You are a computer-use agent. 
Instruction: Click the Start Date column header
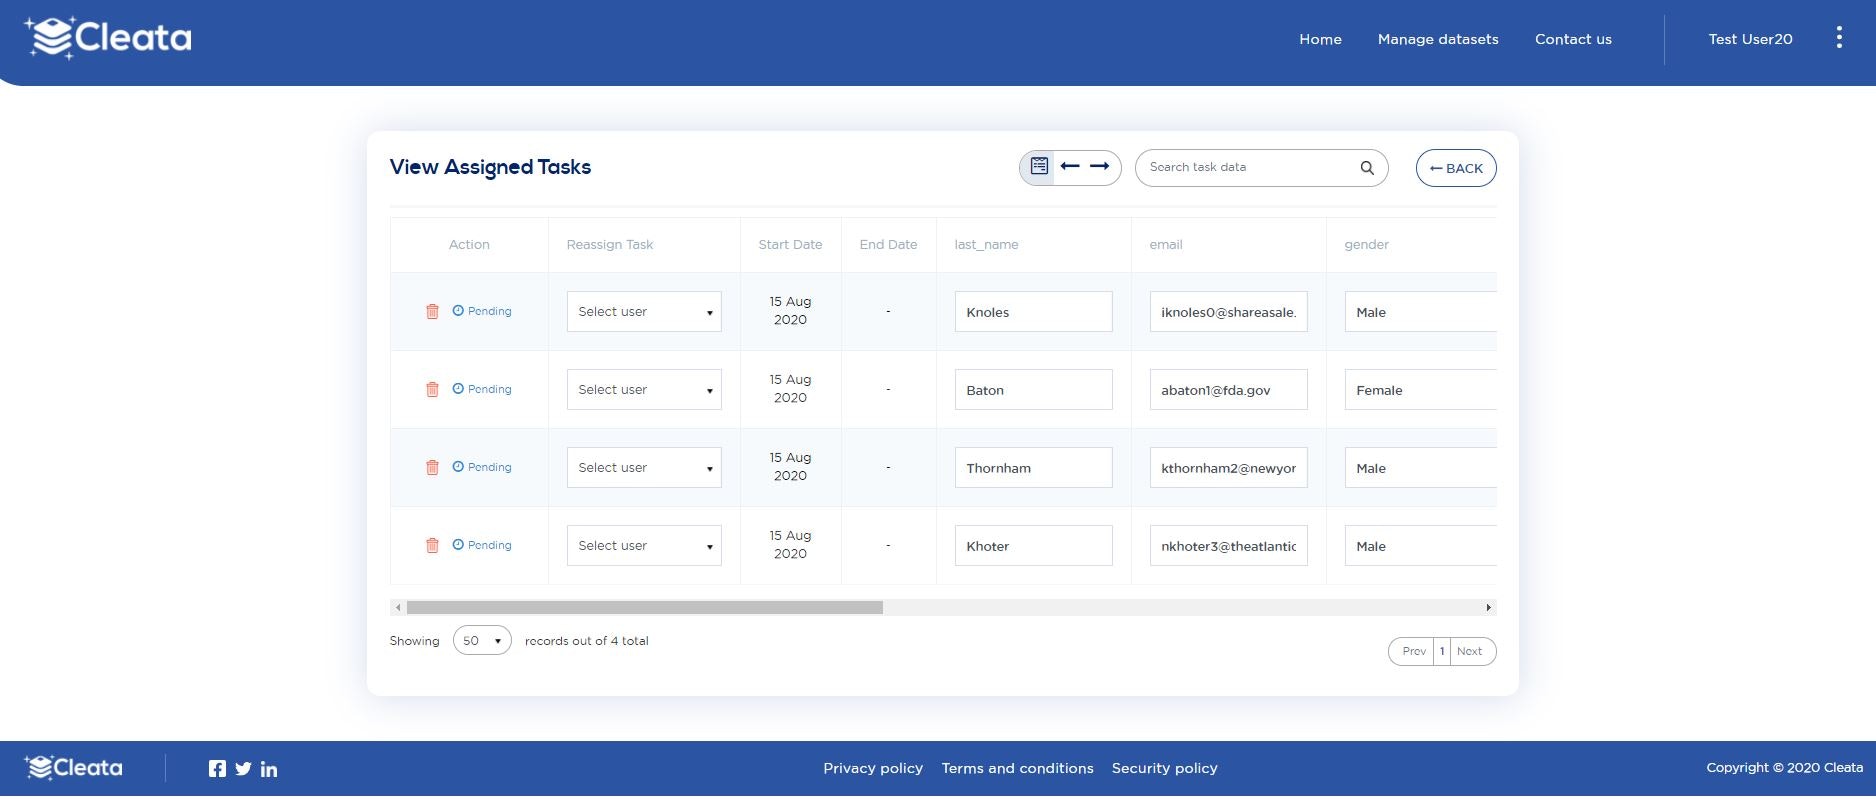[790, 244]
